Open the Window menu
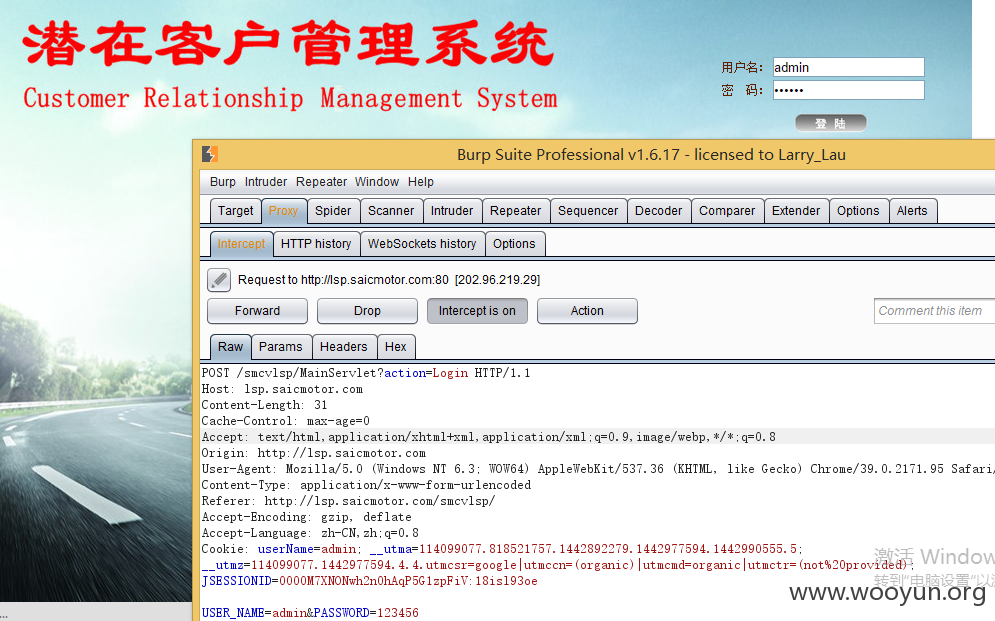 (x=377, y=182)
